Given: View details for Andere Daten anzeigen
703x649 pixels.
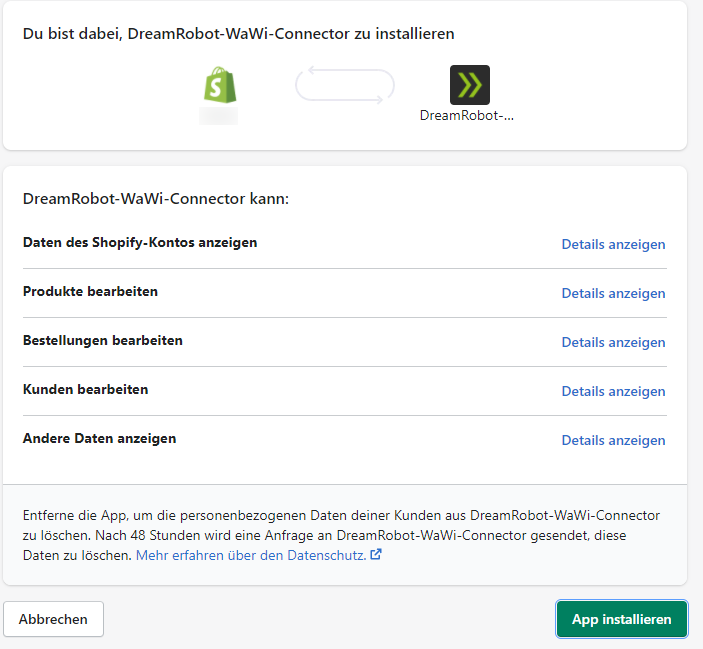Looking at the screenshot, I should point(613,440).
